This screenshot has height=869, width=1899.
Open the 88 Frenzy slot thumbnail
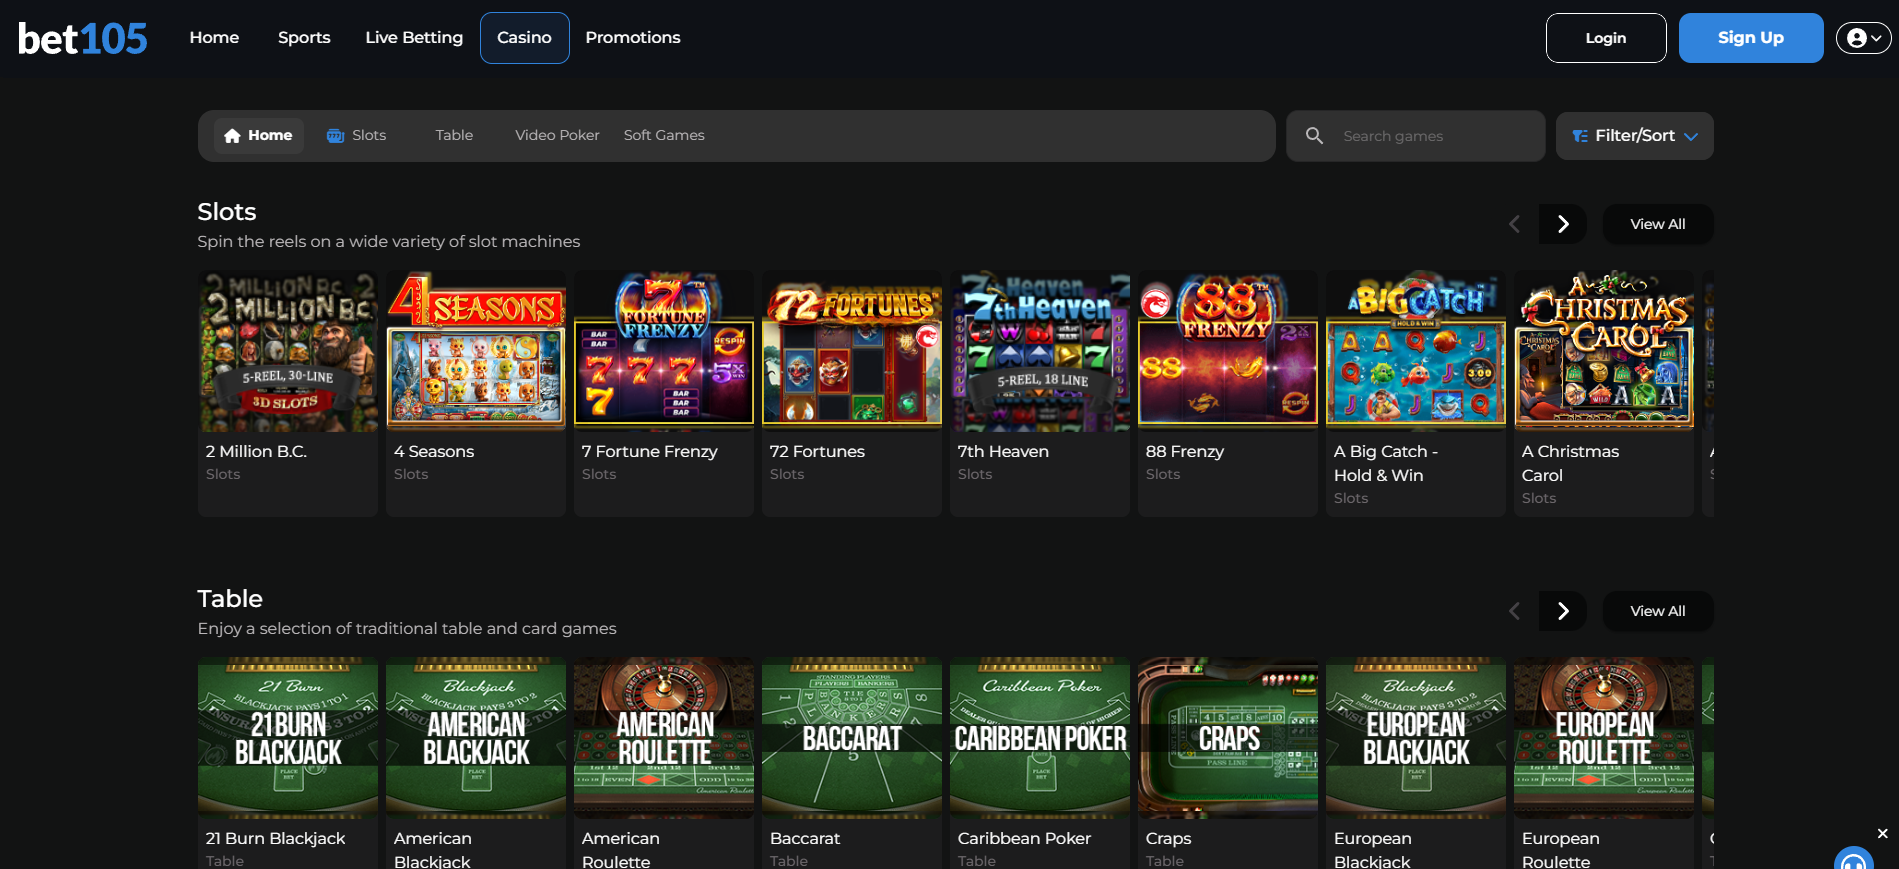click(1228, 351)
